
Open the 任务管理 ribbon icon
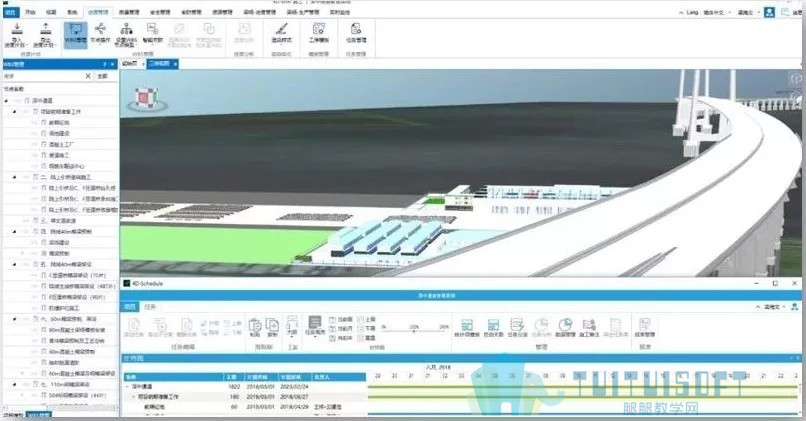point(356,29)
